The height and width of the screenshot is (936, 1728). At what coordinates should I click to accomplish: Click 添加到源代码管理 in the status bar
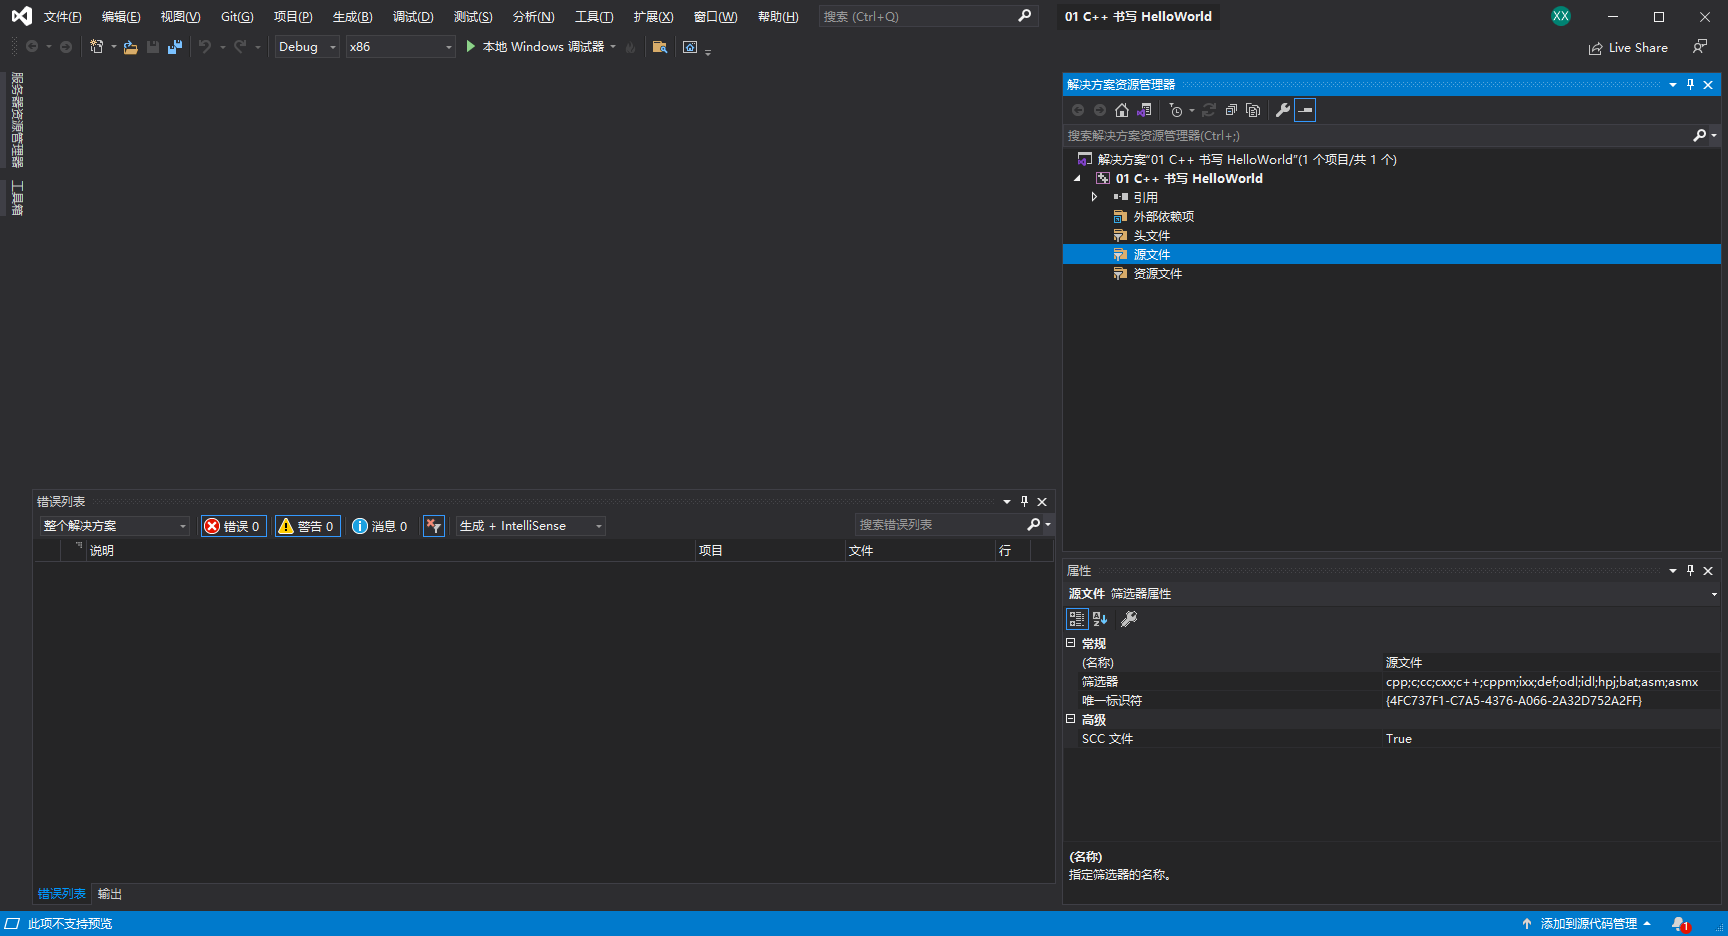coord(1587,924)
